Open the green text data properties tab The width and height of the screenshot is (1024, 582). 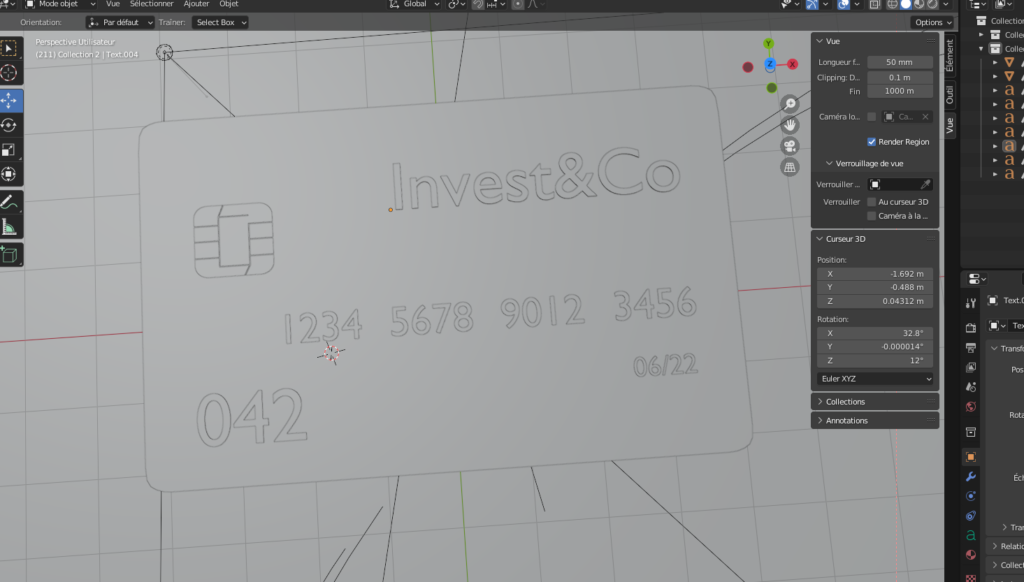[970, 535]
